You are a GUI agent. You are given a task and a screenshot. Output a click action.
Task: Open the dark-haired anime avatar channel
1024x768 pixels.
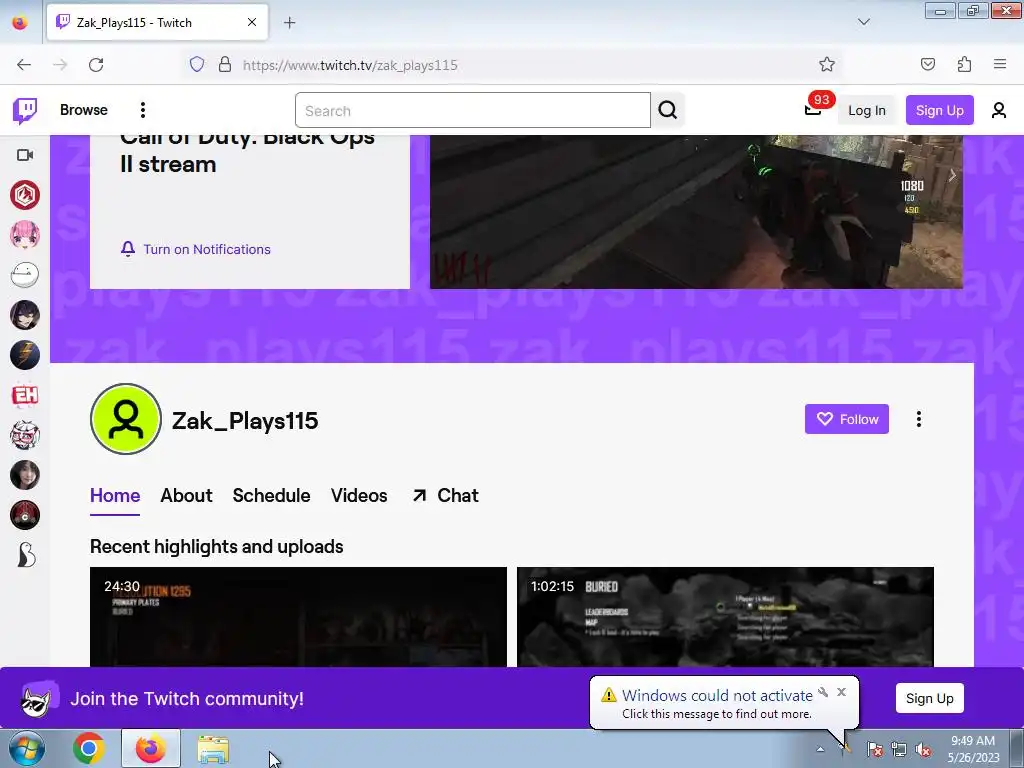click(25, 315)
